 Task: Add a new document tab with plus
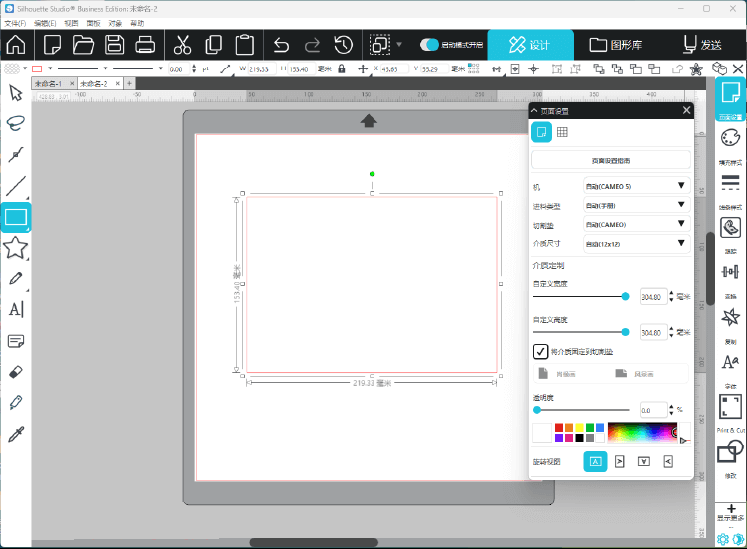129,83
